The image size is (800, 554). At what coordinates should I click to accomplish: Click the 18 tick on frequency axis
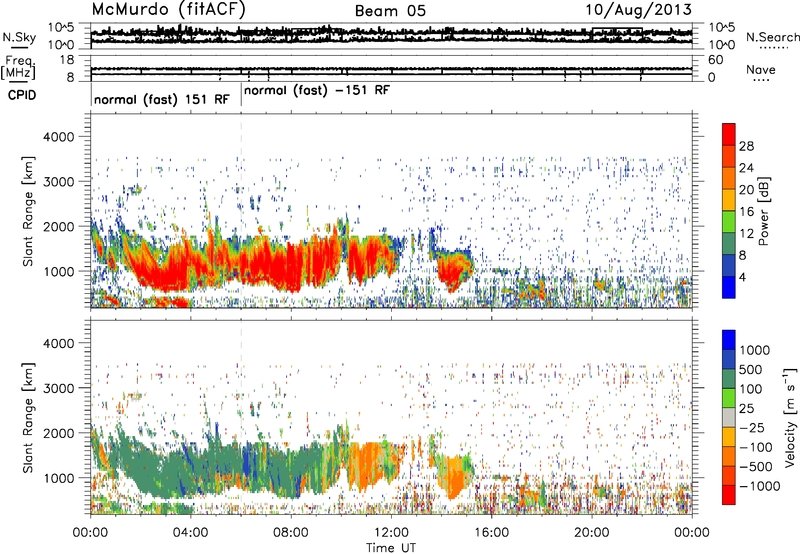coord(67,60)
